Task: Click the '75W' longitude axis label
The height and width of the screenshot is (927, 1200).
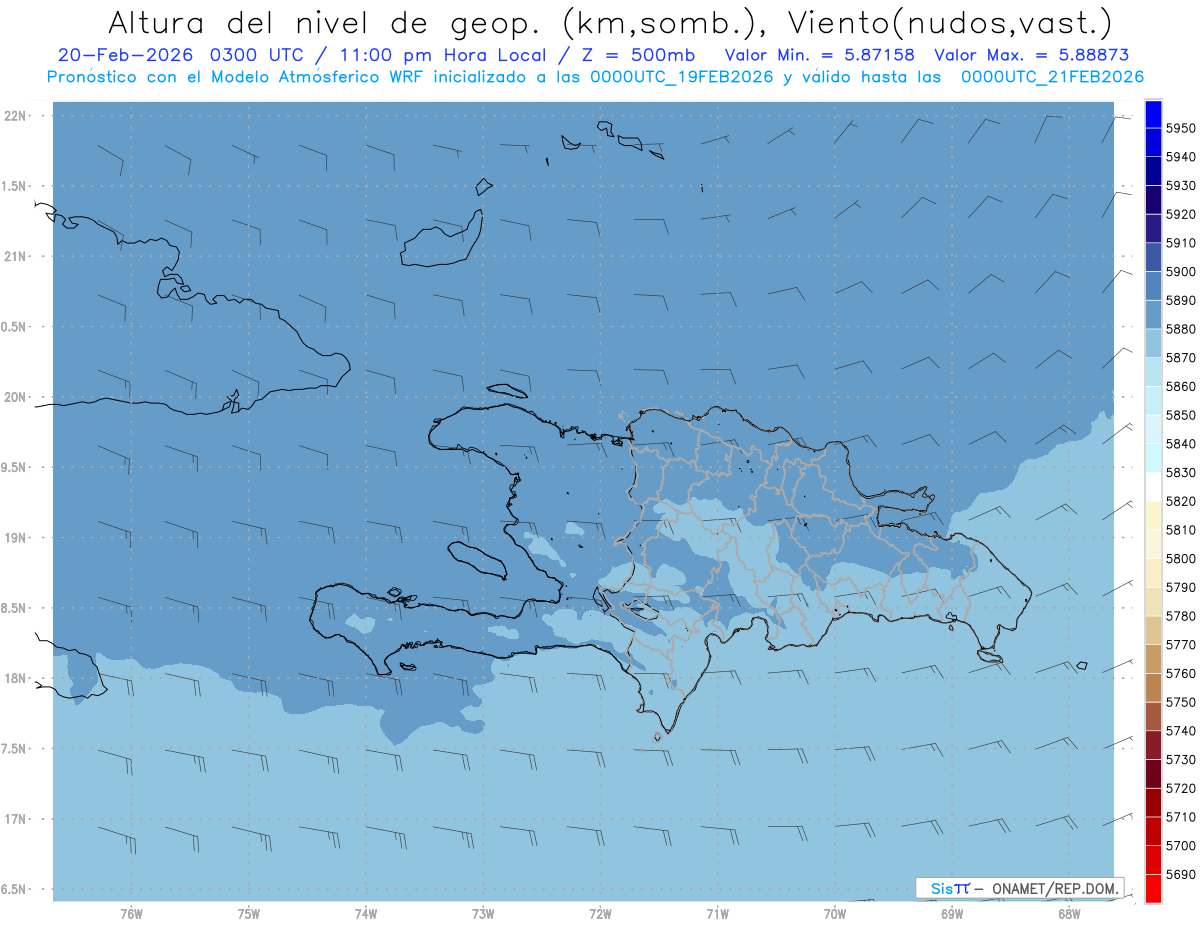Action: (x=249, y=914)
